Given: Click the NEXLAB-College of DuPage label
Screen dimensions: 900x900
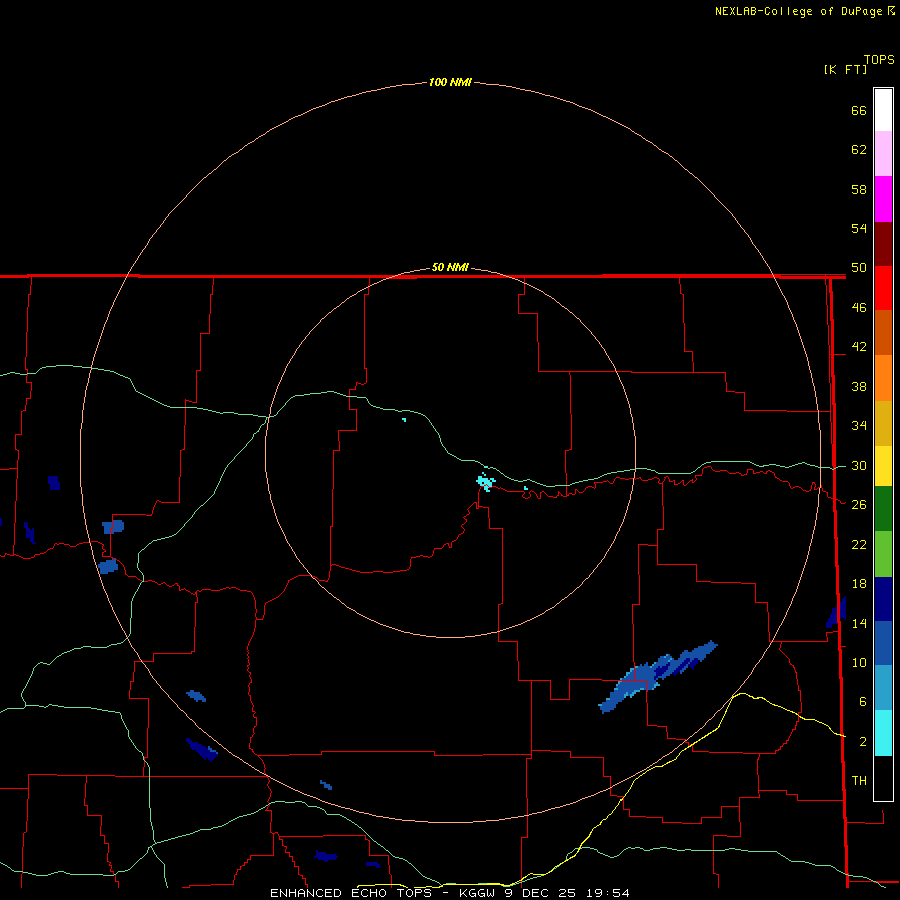Looking at the screenshot, I should pyautogui.click(x=804, y=11).
